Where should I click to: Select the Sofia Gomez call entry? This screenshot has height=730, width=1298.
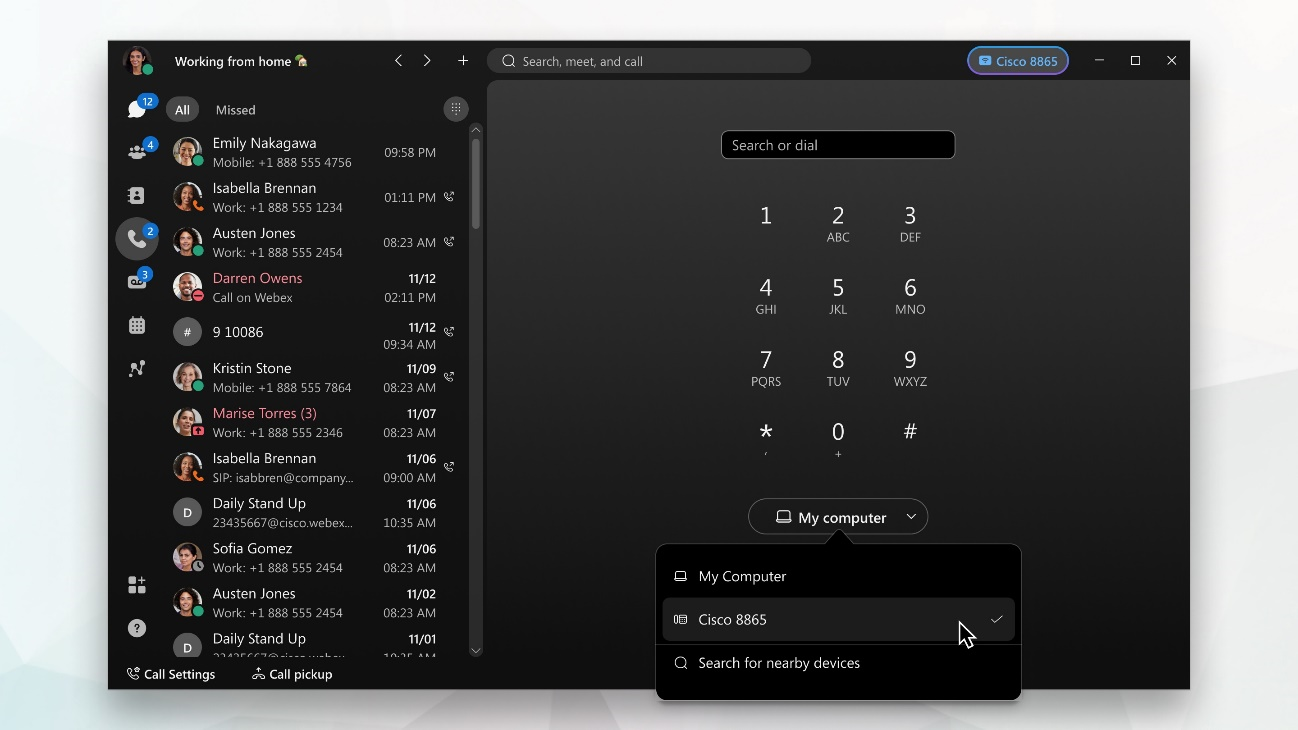(315, 557)
